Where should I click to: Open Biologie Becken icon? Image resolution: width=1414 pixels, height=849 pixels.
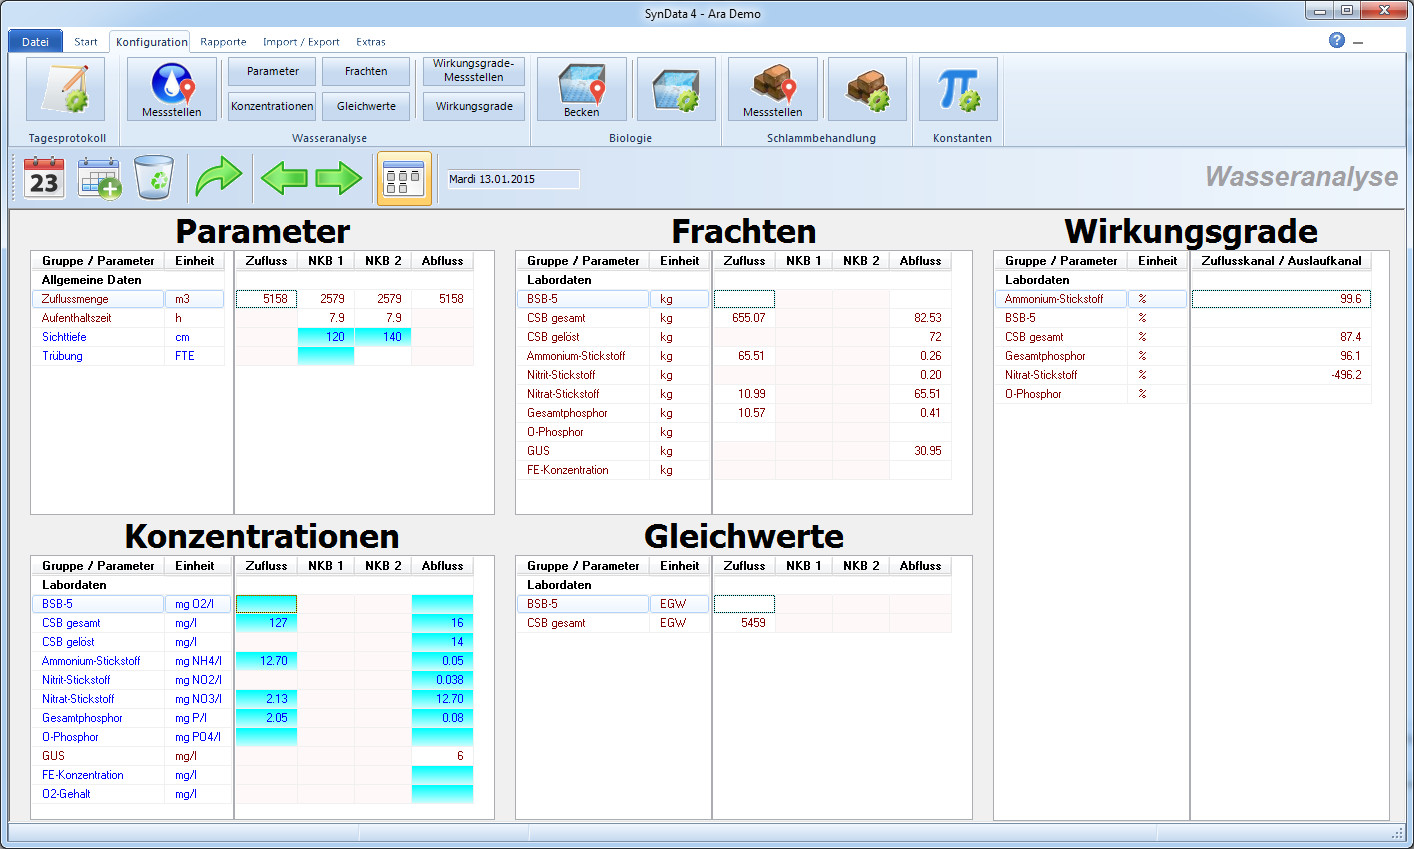tap(581, 90)
